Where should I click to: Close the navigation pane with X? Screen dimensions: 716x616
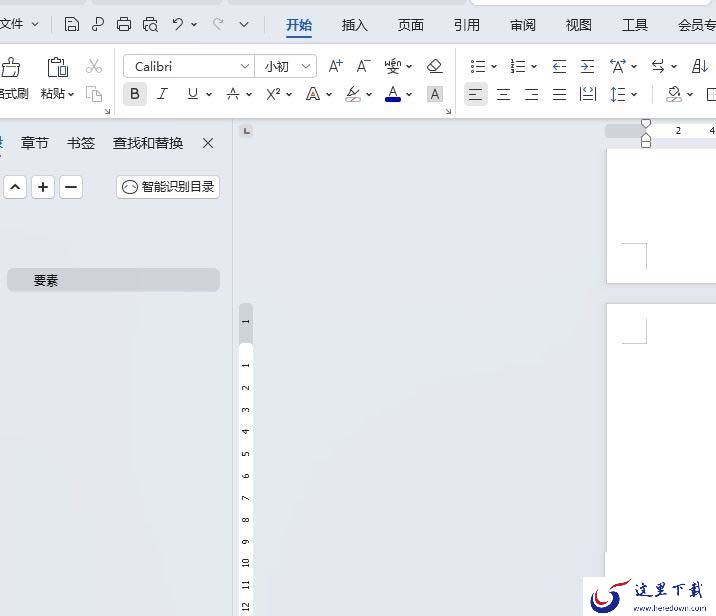208,143
